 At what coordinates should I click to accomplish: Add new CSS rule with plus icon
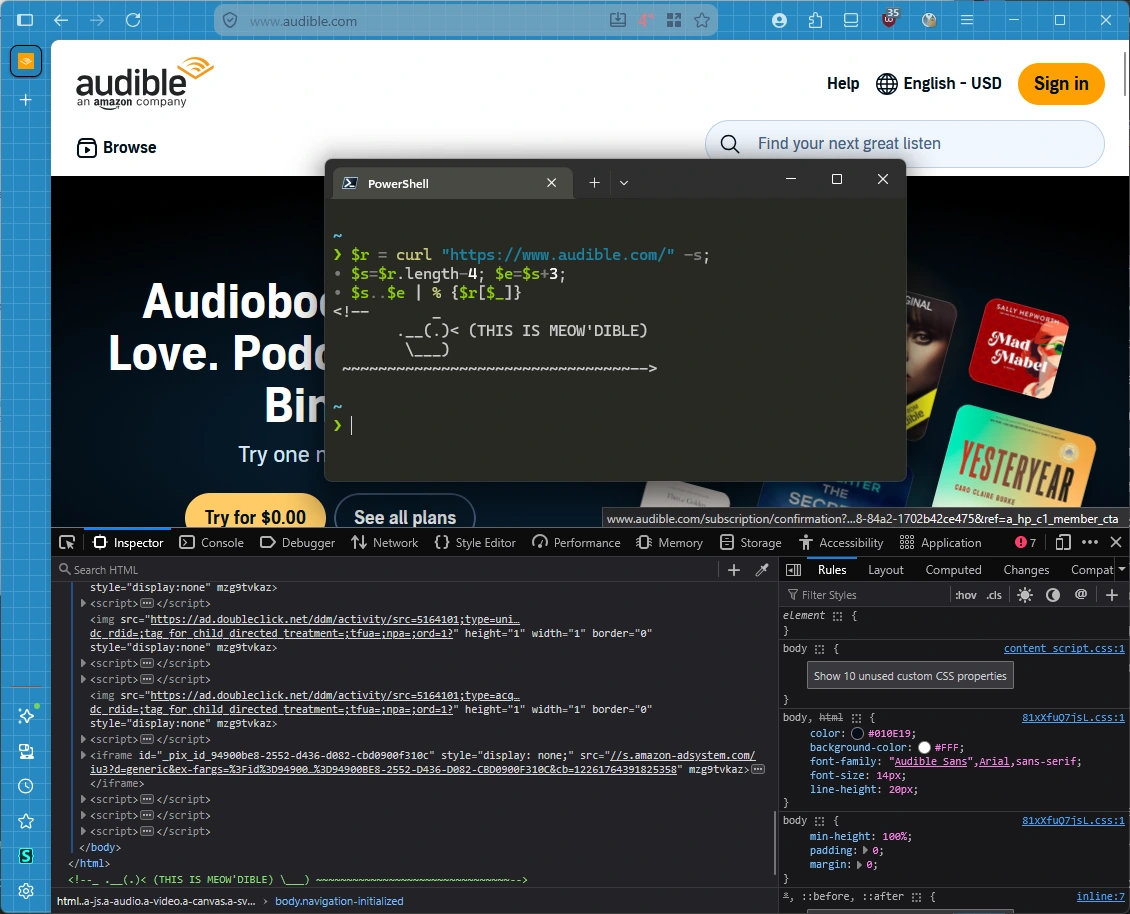point(1111,595)
